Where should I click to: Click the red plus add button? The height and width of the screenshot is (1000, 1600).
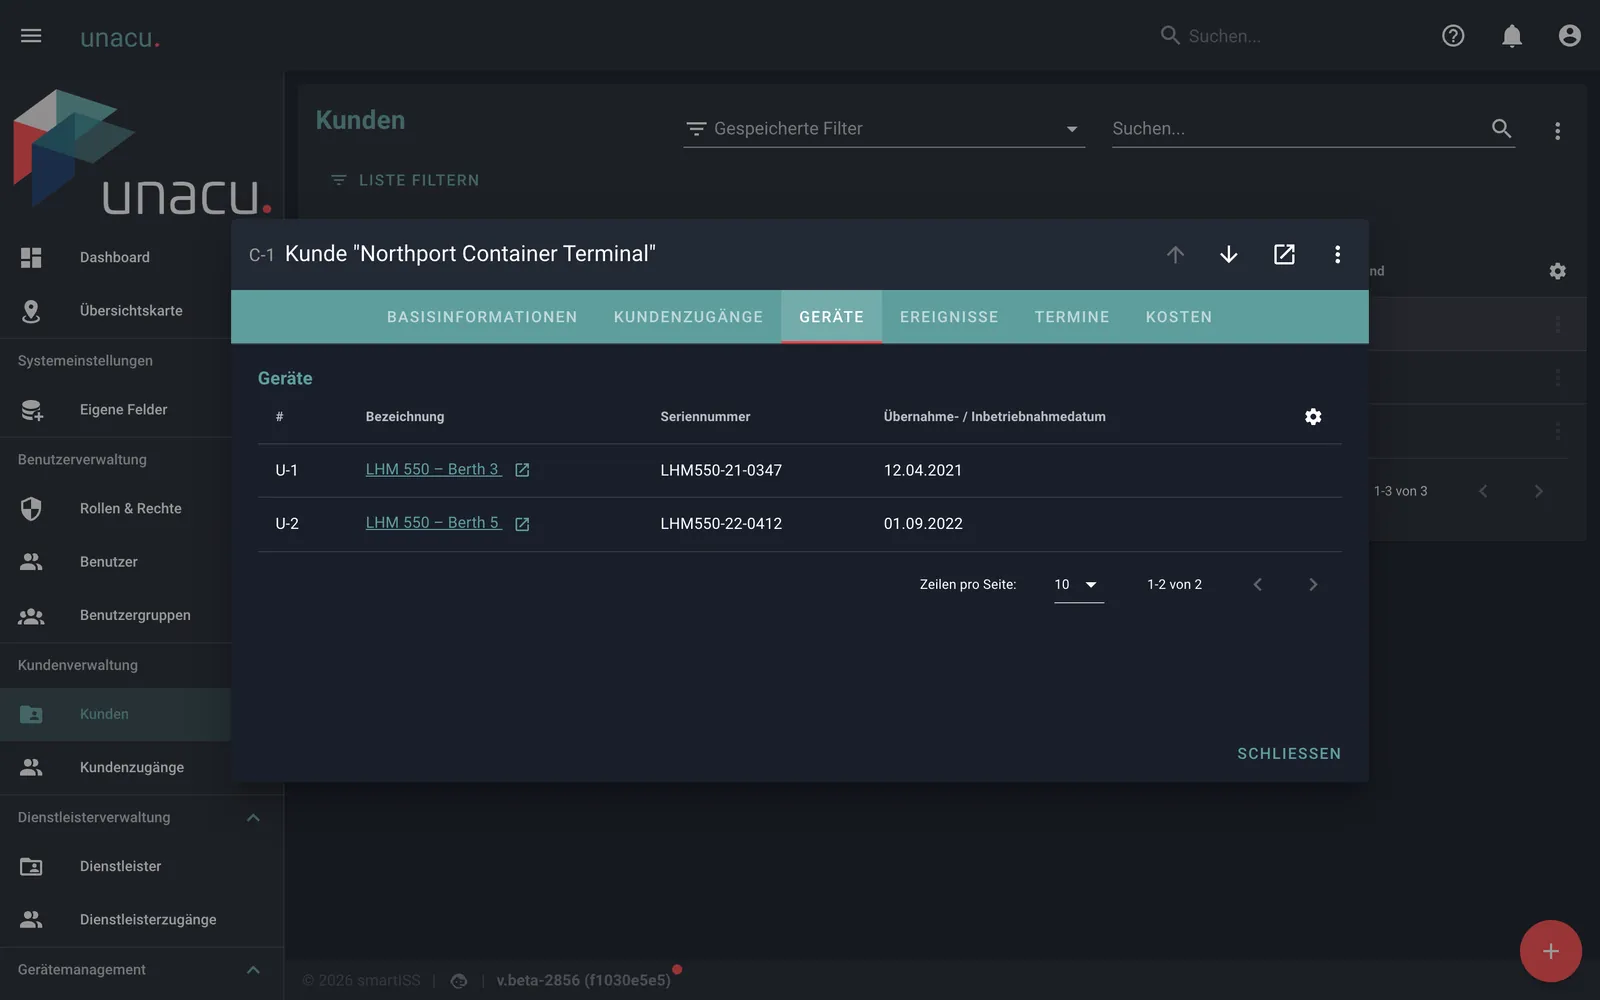point(1551,951)
